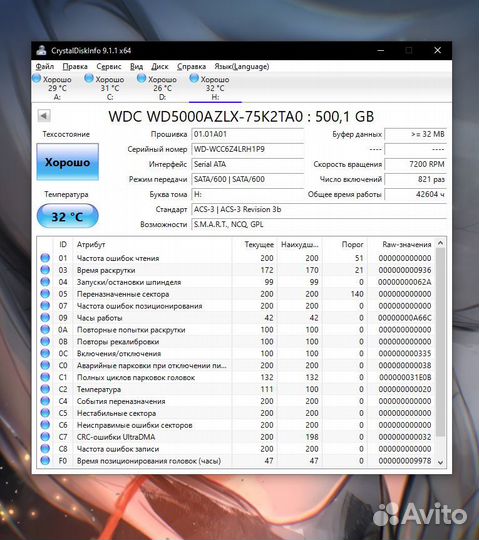
Task: Click status icon for attribute 09
Action: tap(45, 318)
